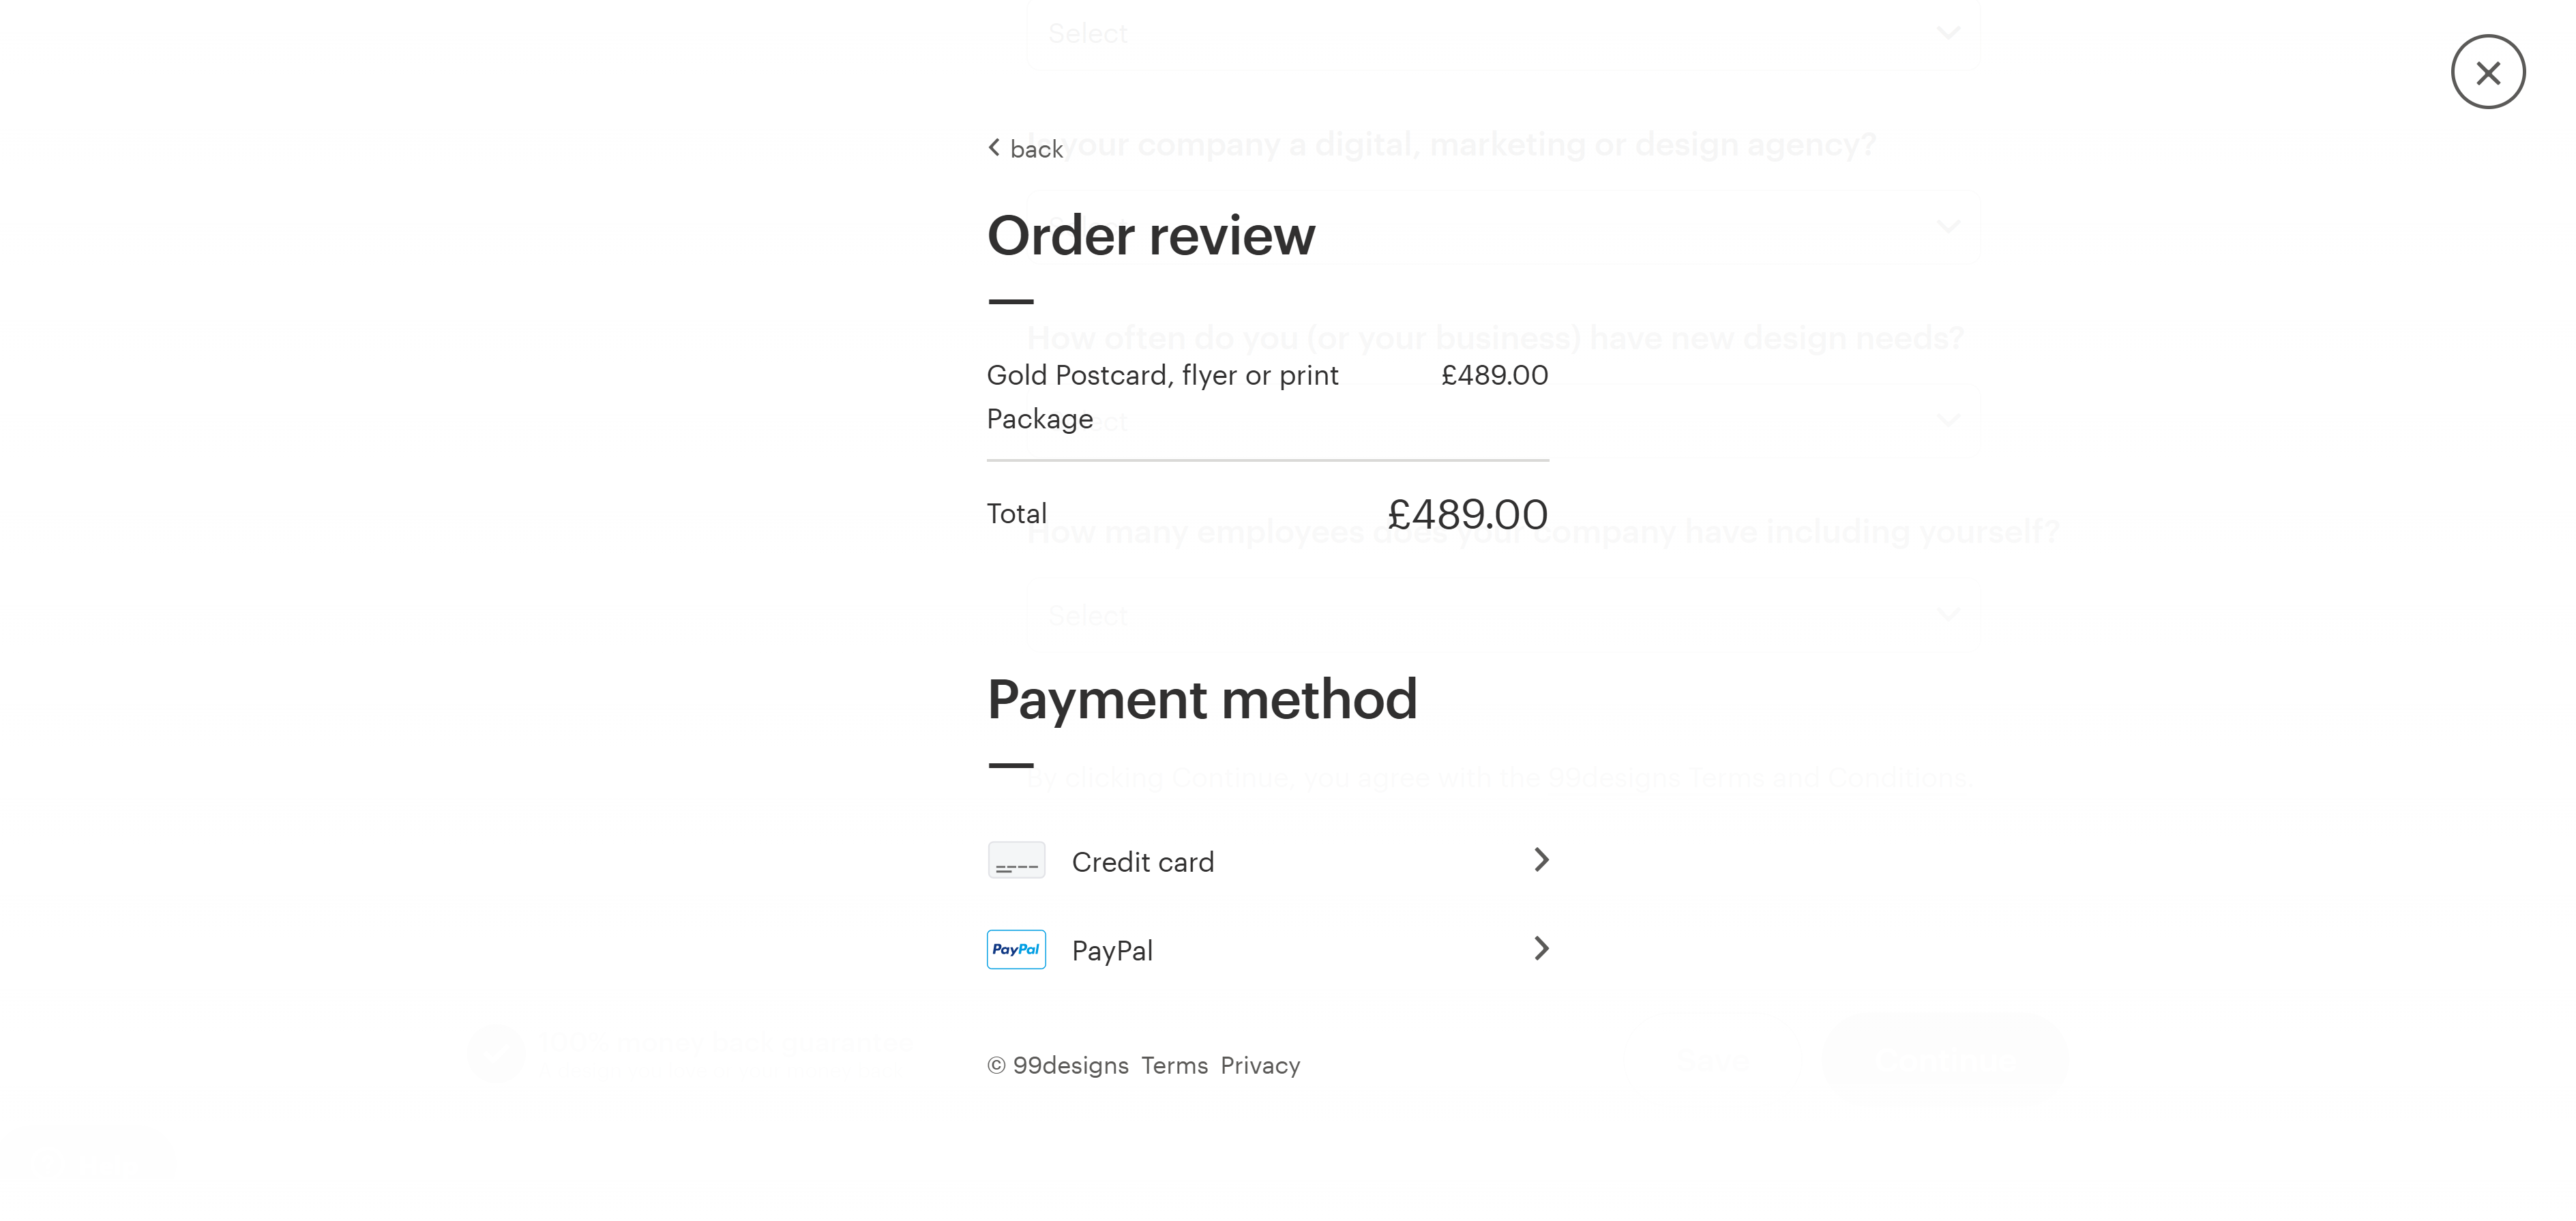Click the X icon to close checkout
Image resolution: width=2576 pixels, height=1221 pixels.
[2488, 71]
